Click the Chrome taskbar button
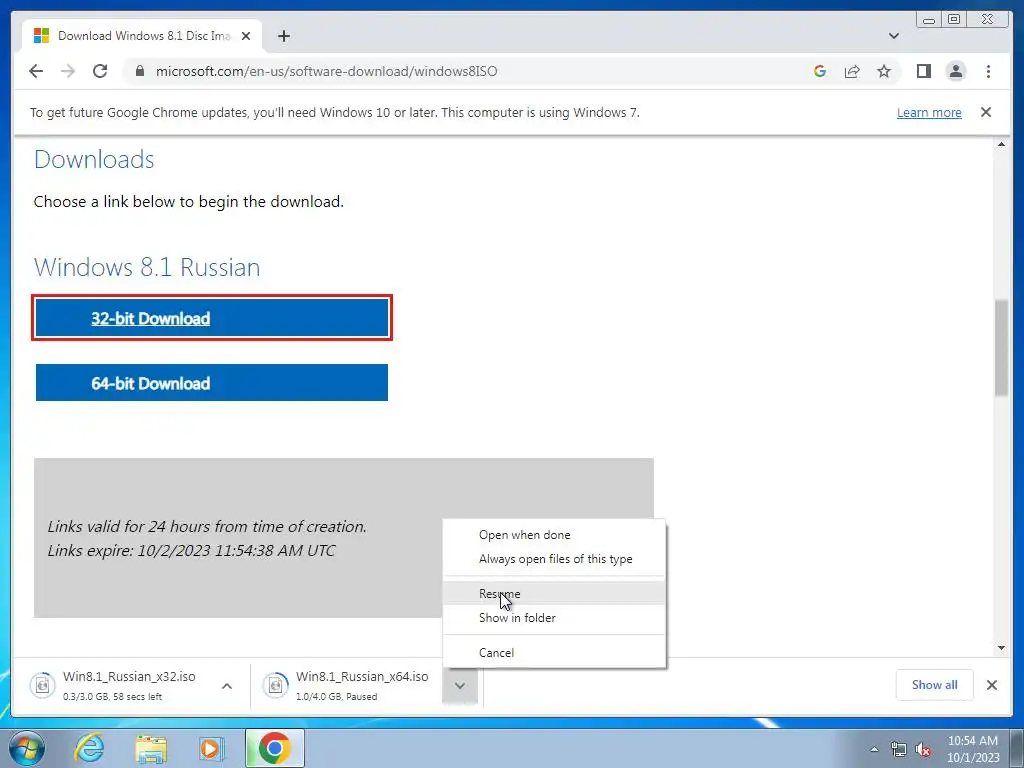Viewport: 1024px width, 768px height. 275,748
